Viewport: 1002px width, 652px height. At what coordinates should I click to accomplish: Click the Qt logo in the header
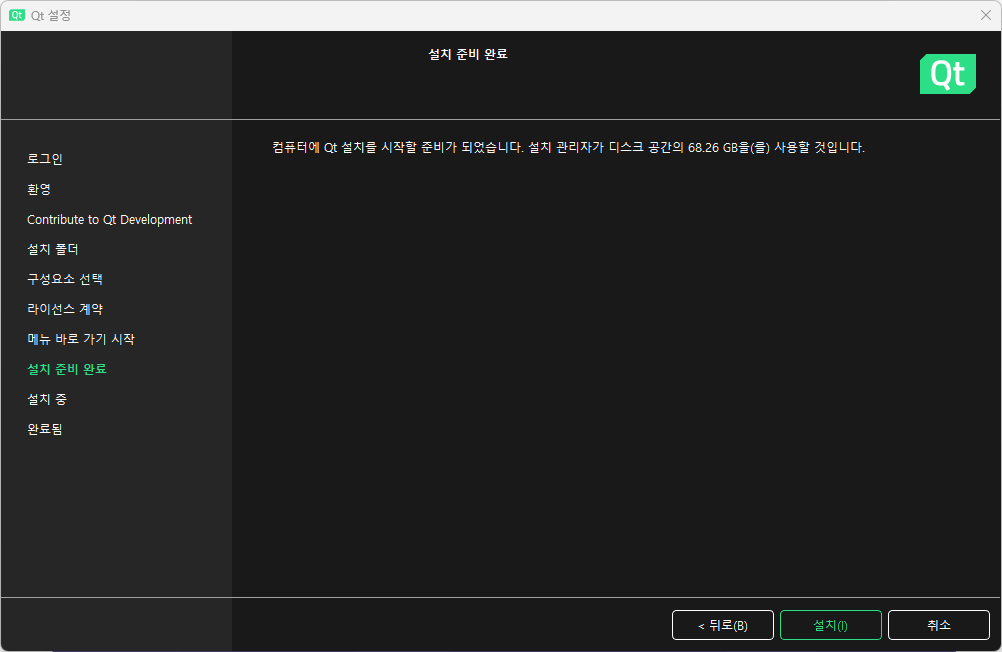948,74
